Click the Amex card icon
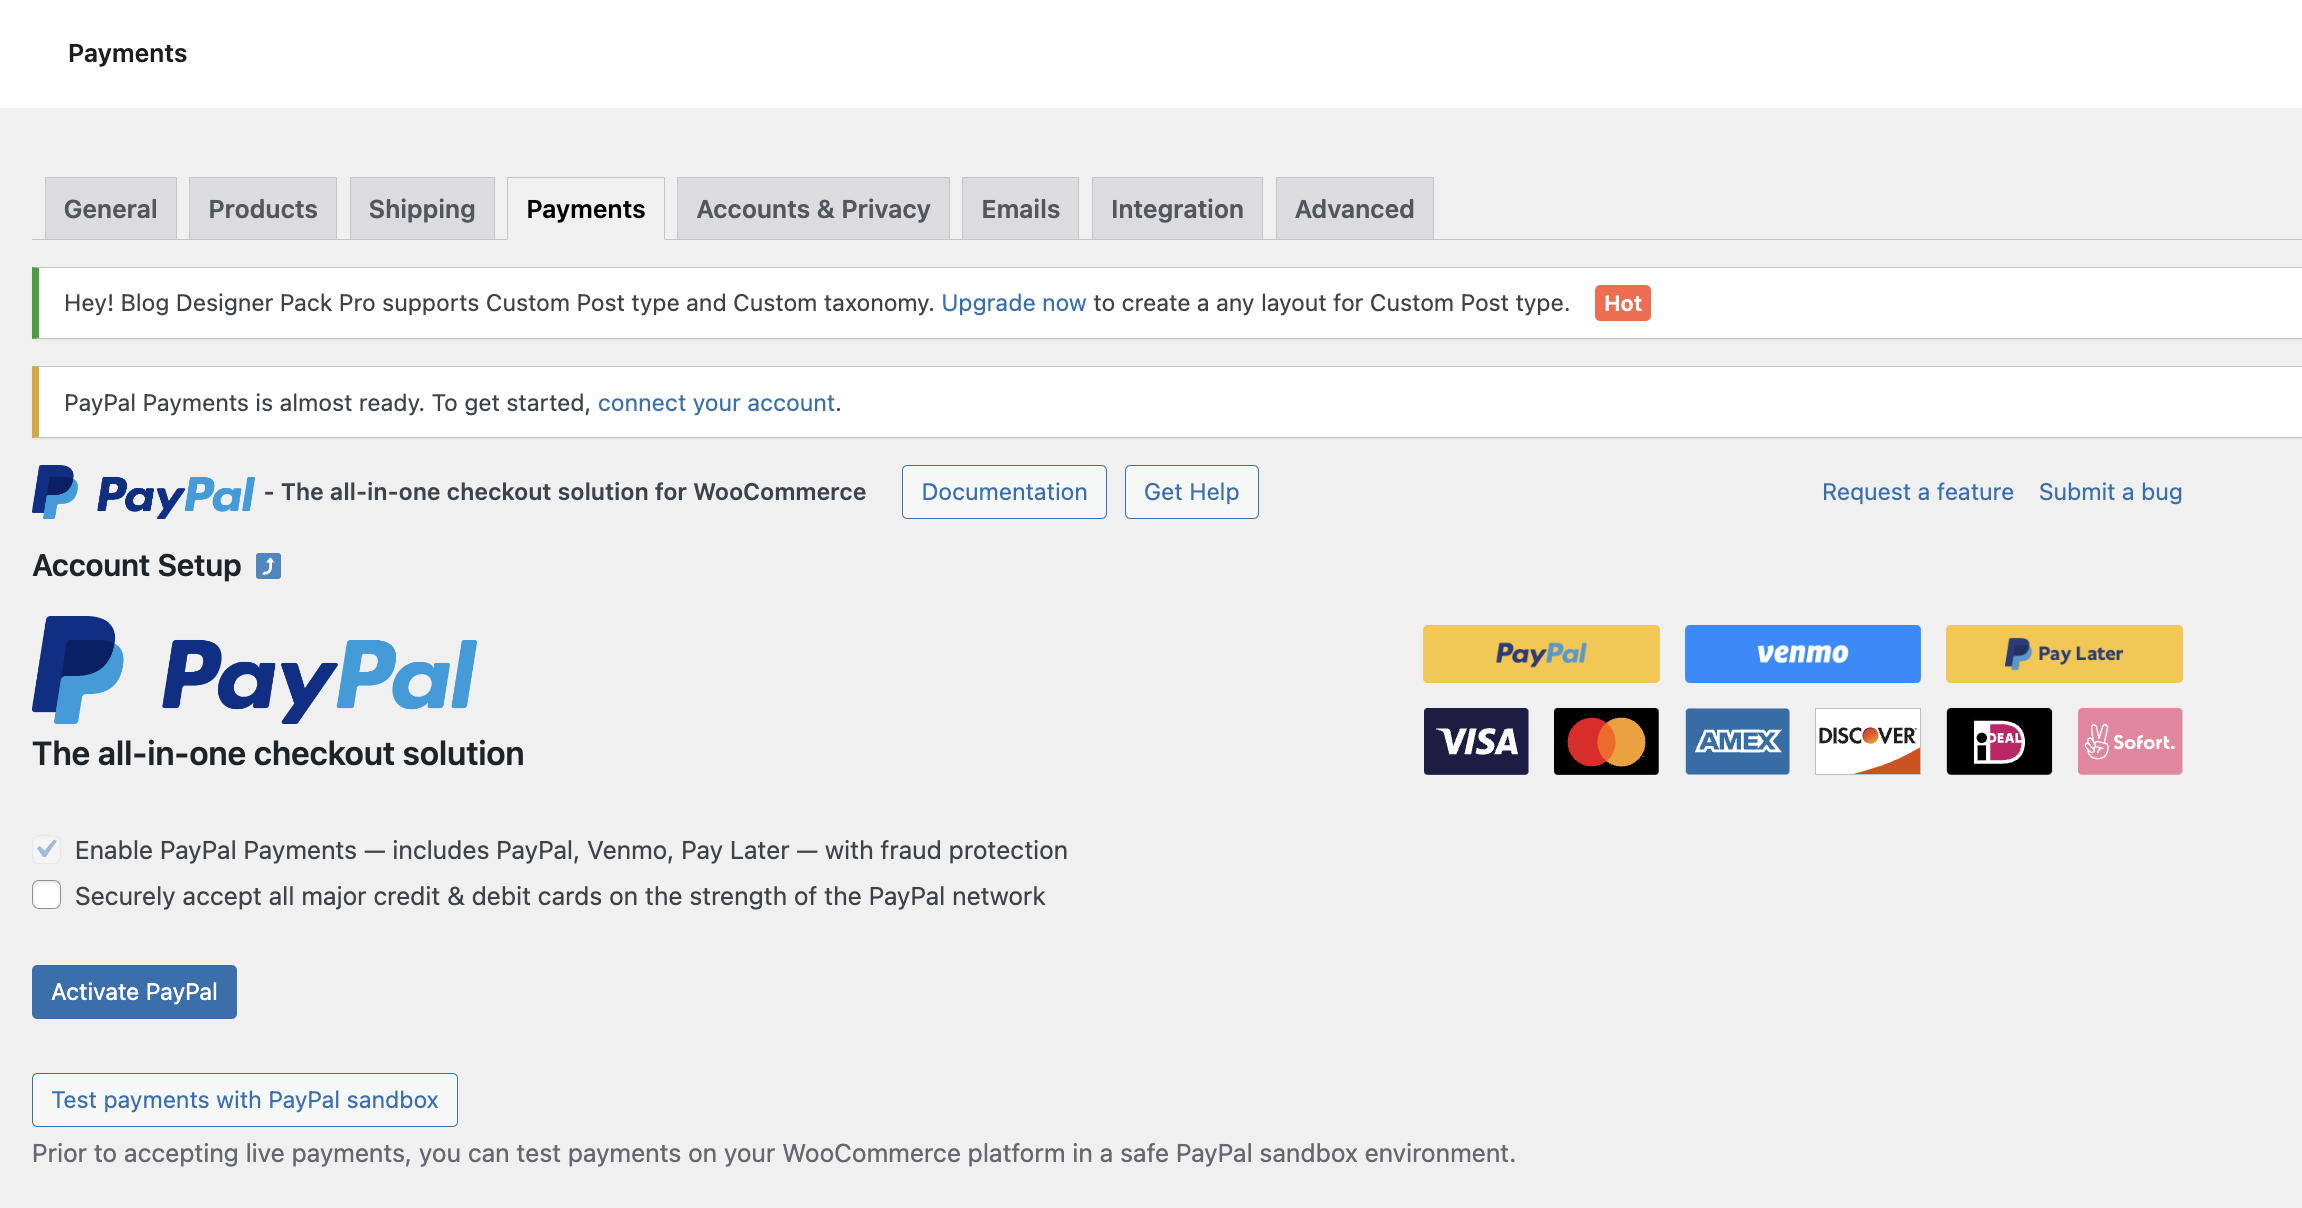2302x1208 pixels. click(1737, 741)
